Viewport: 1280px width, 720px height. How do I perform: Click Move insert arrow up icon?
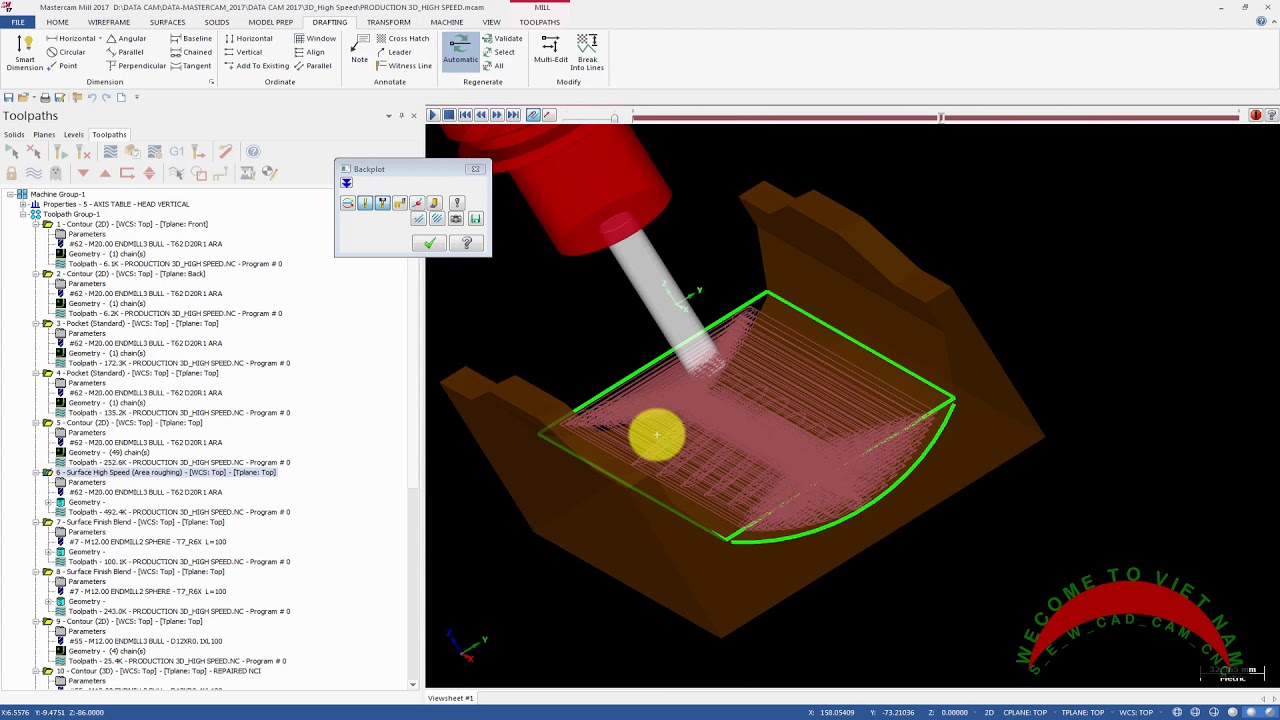coord(105,173)
